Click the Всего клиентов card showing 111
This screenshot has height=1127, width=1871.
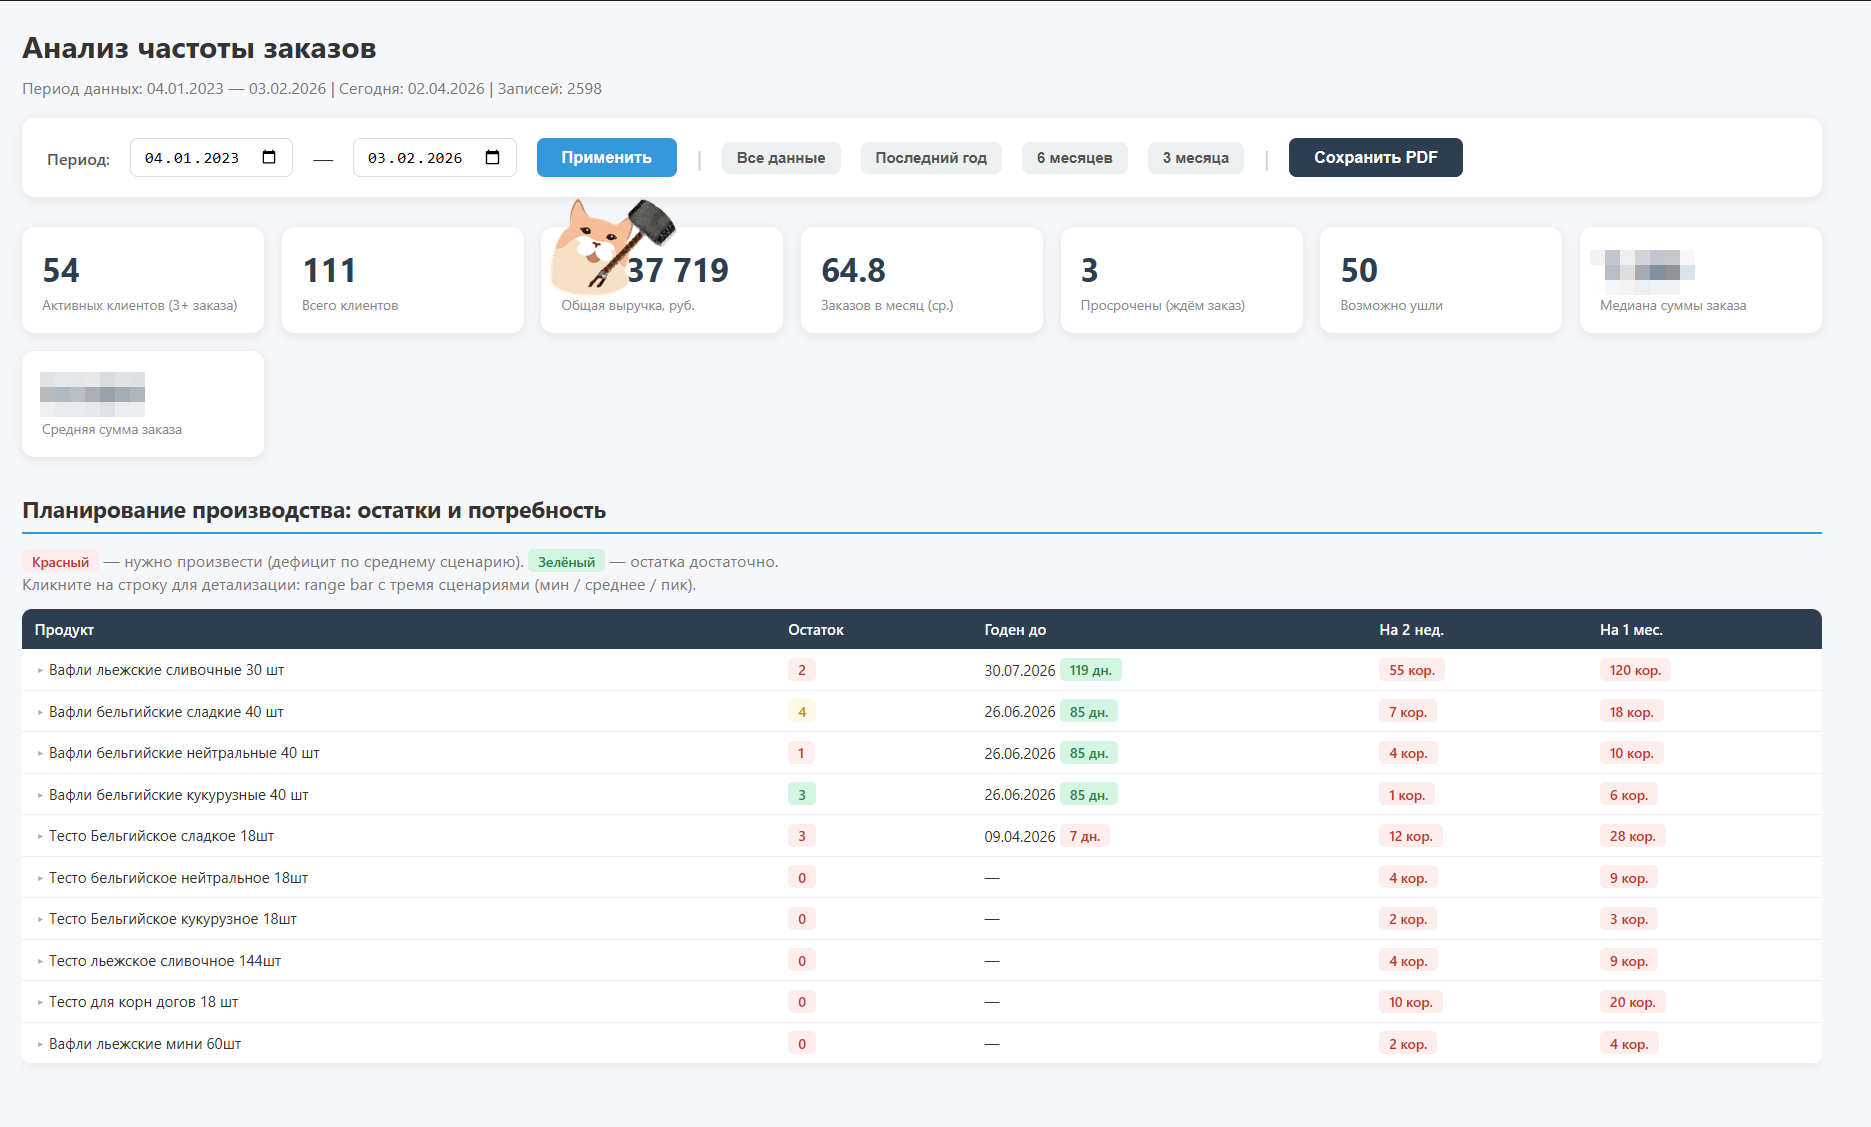(403, 280)
